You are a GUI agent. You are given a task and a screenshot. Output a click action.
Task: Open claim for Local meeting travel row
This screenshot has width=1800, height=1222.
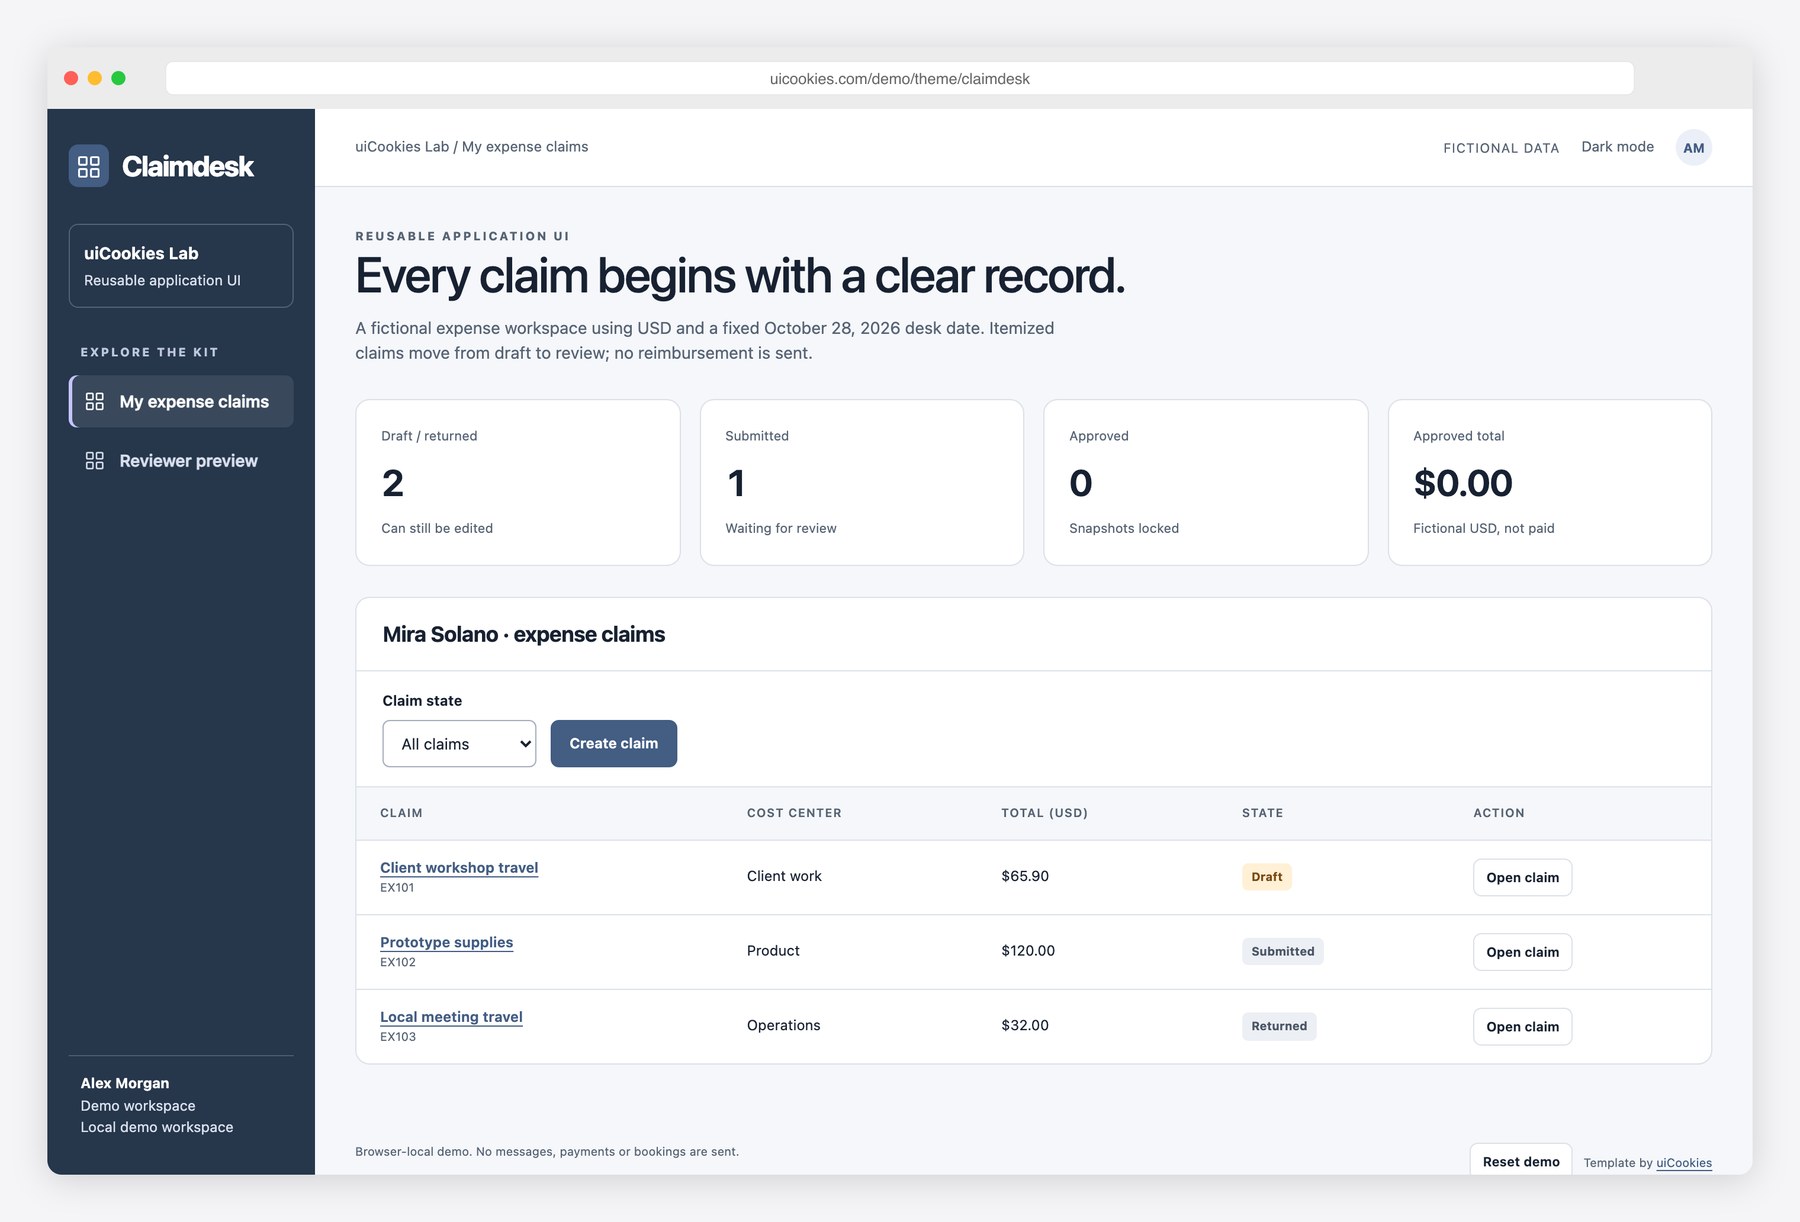pyautogui.click(x=1522, y=1027)
